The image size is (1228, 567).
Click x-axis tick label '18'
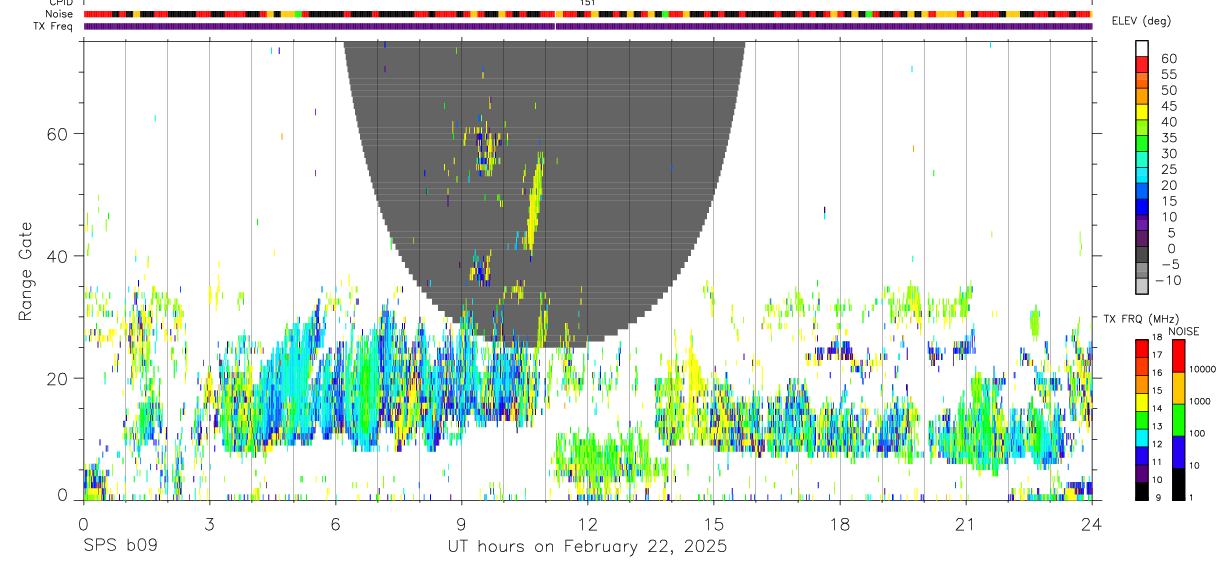pos(839,524)
